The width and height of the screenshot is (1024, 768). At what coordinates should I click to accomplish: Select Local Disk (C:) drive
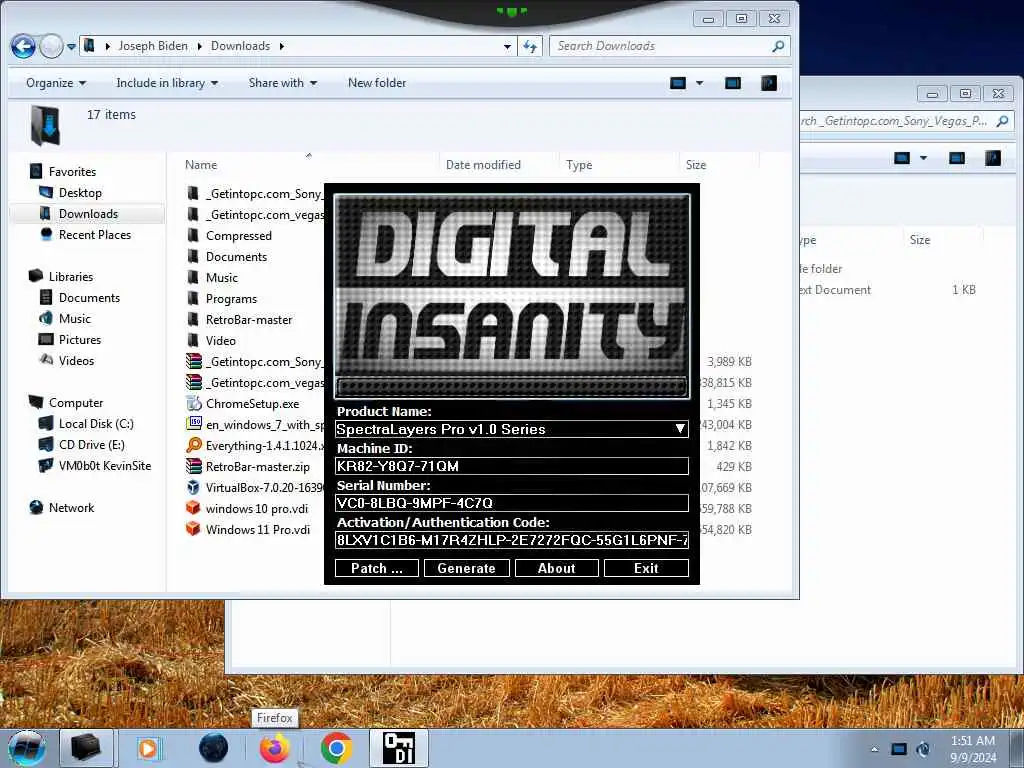[x=95, y=424]
